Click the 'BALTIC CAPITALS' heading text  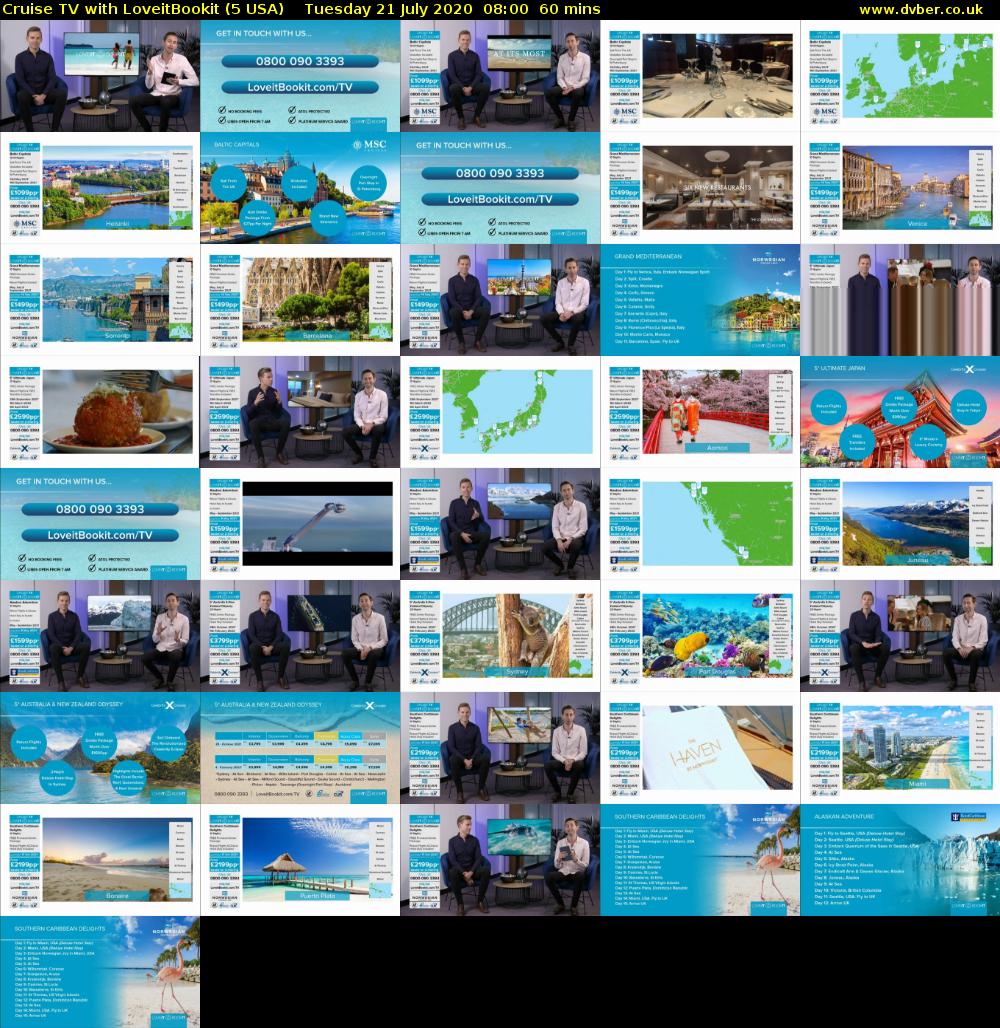tap(237, 144)
